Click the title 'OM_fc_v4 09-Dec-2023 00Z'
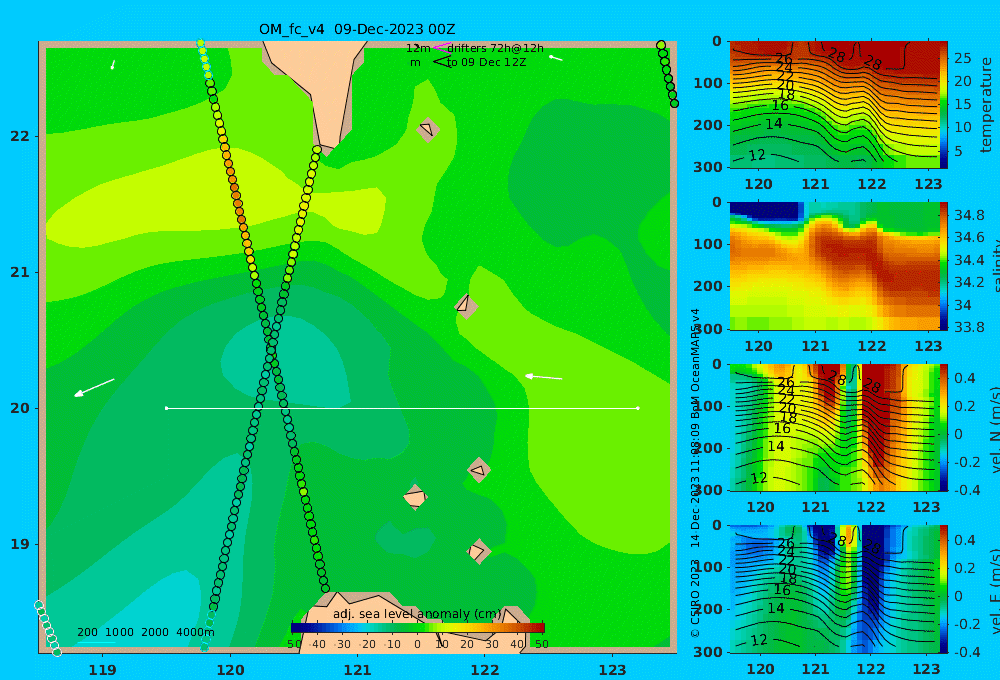The image size is (1000, 680). point(357,29)
